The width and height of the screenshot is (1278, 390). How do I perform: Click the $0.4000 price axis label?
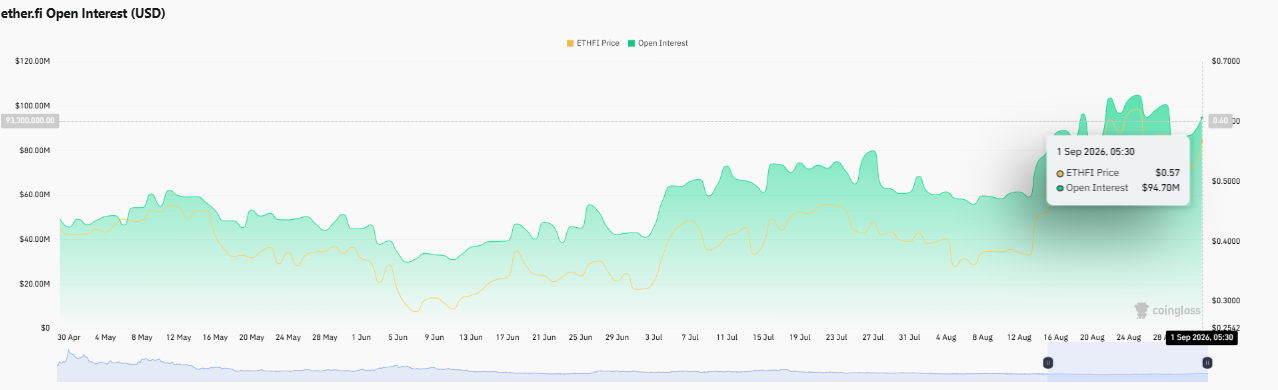point(1226,241)
